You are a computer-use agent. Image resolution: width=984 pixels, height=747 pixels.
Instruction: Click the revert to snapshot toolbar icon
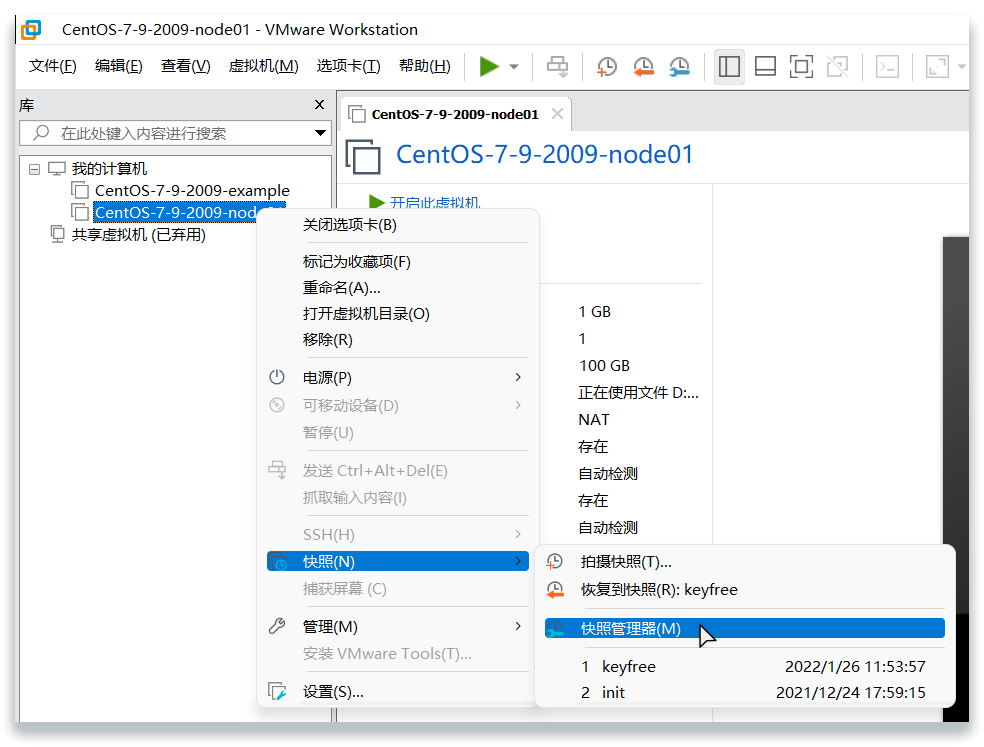643,66
